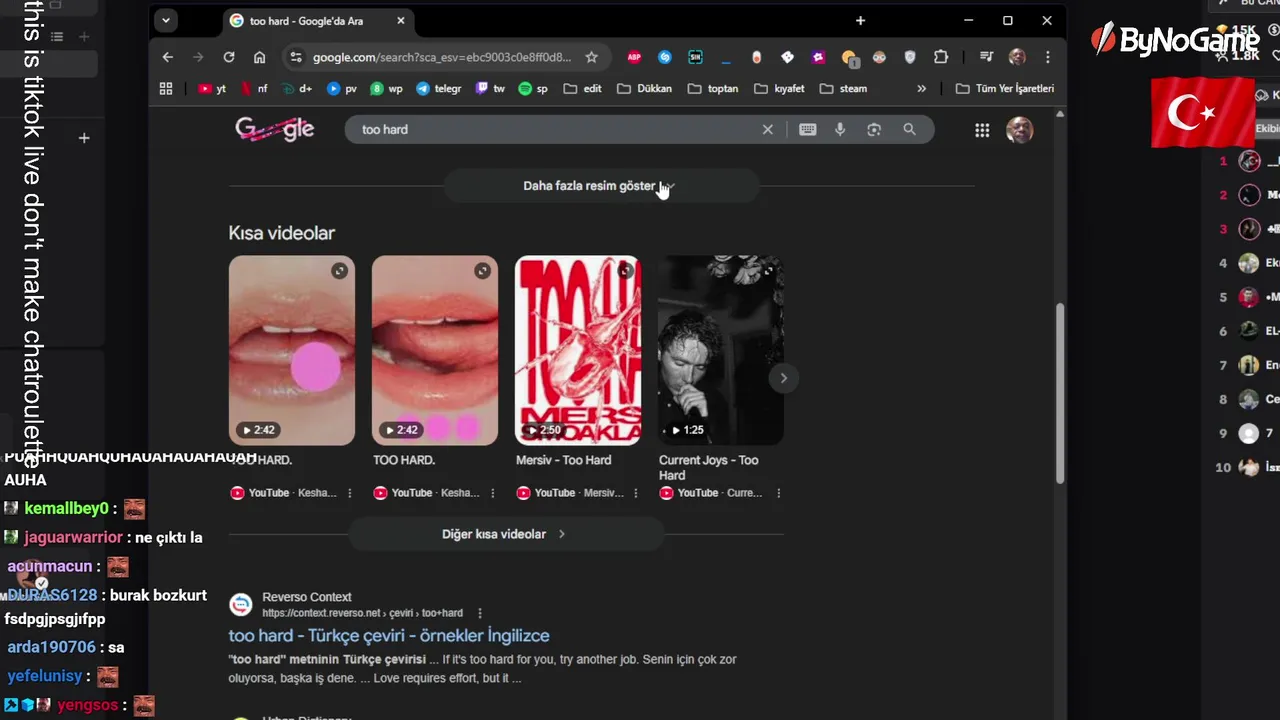
Task: Go back to the previous page
Action: [x=168, y=57]
